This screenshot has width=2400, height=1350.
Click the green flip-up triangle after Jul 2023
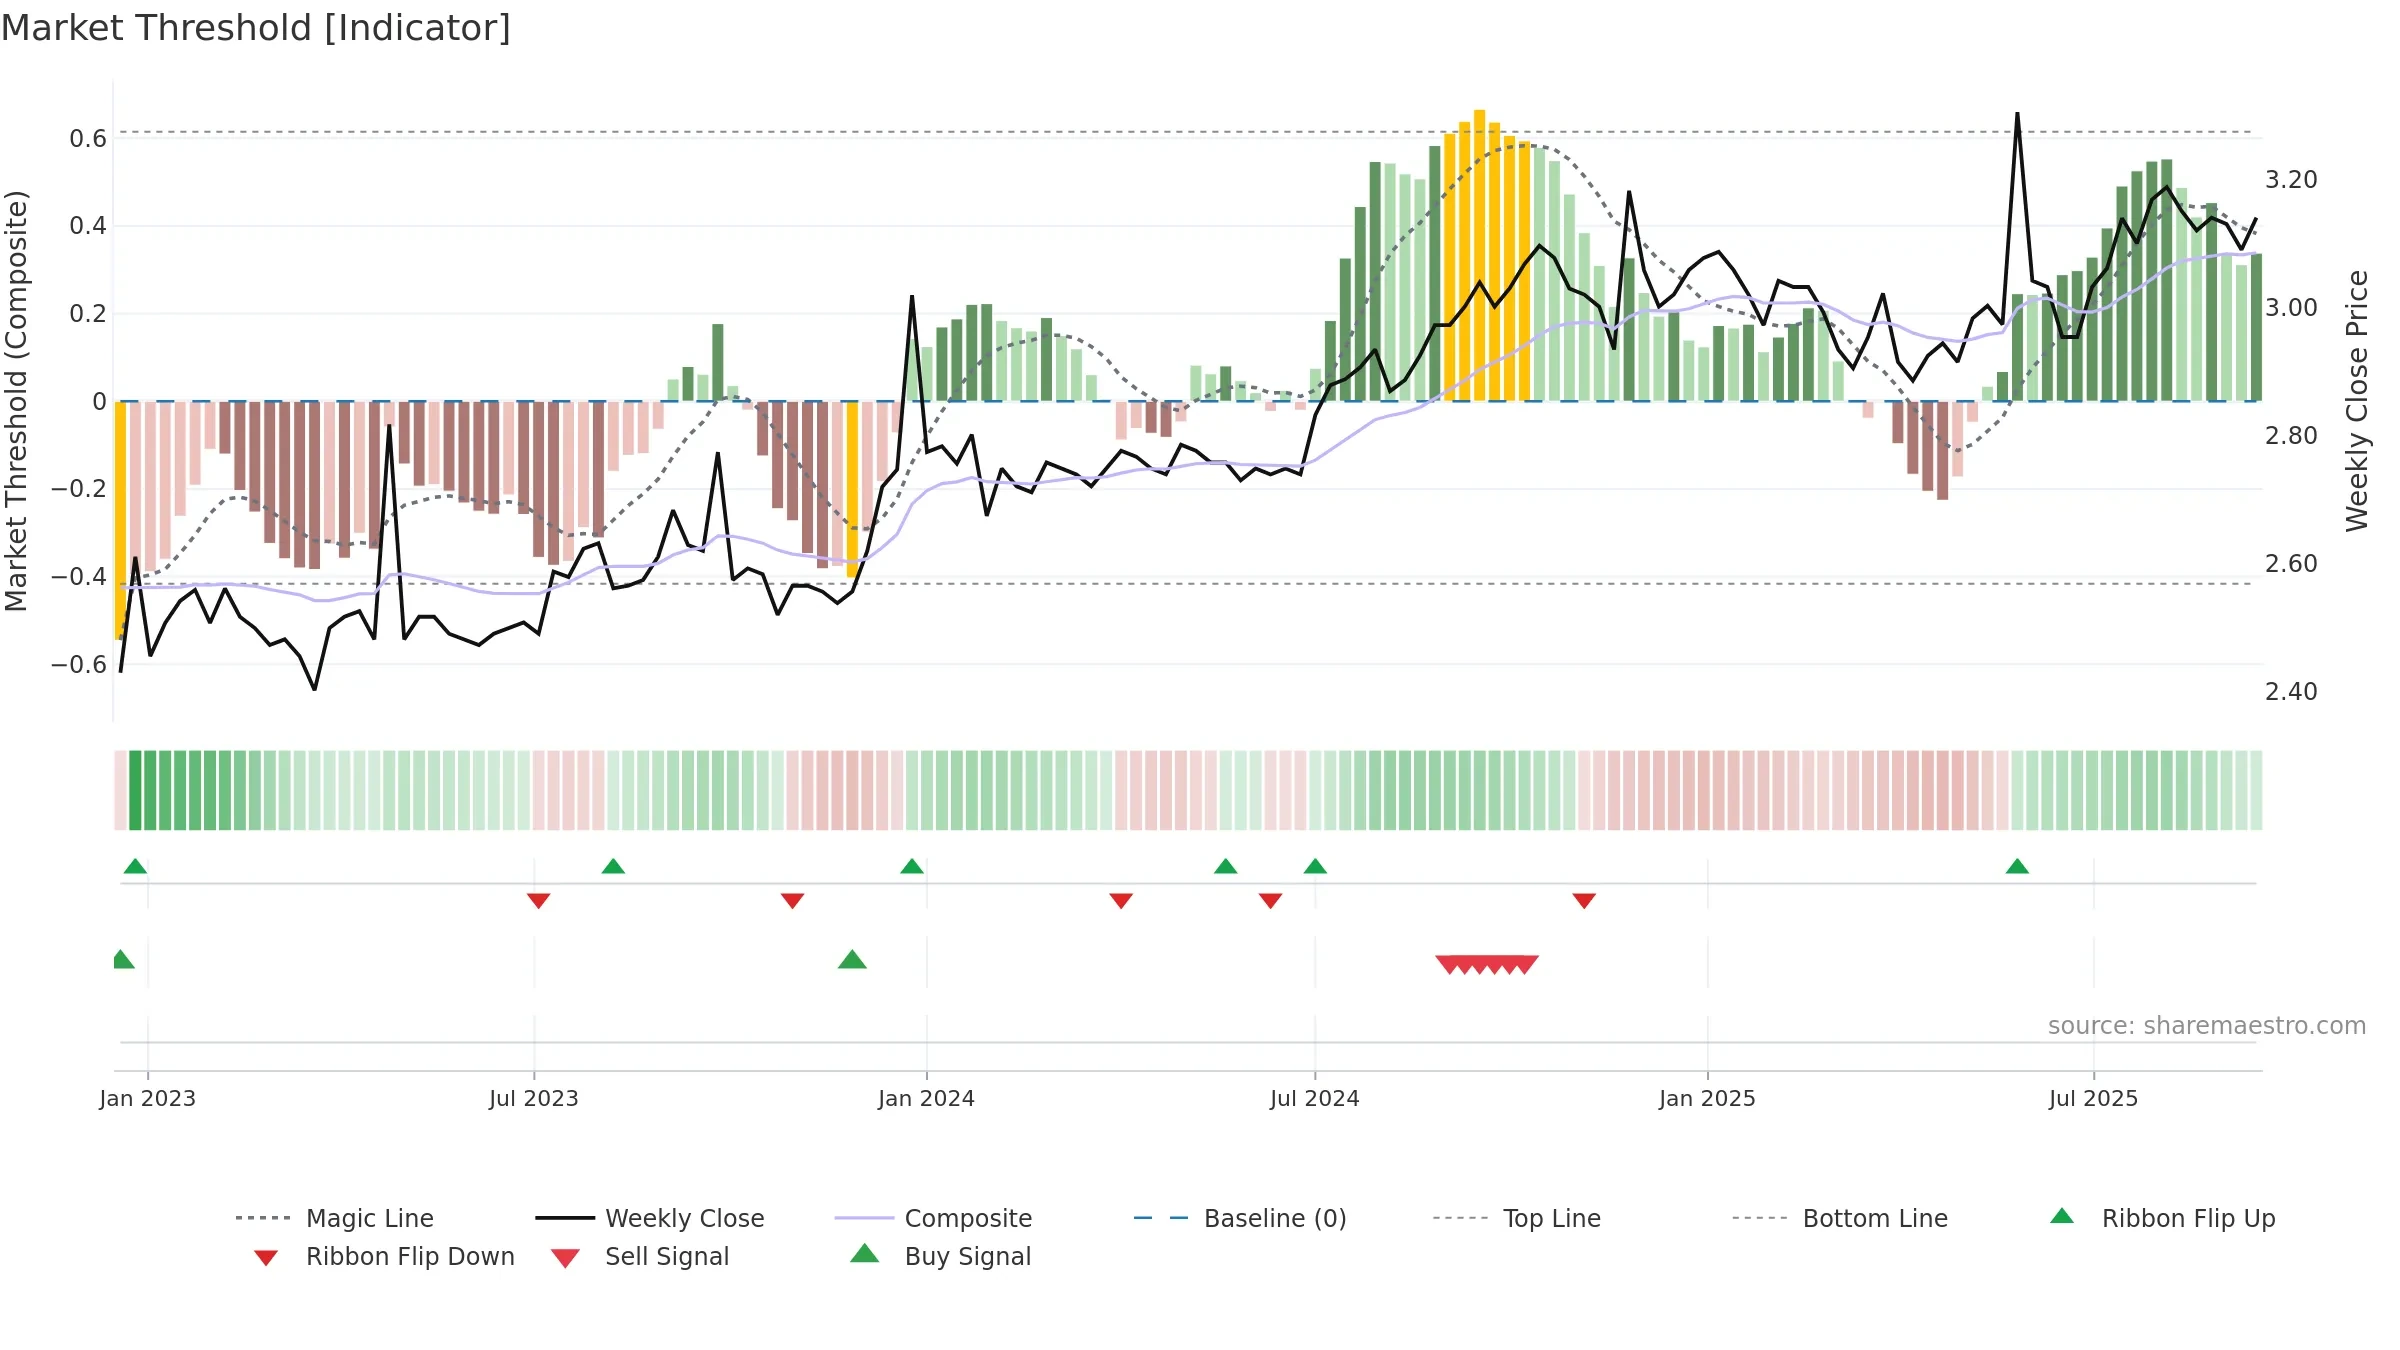pos(613,866)
